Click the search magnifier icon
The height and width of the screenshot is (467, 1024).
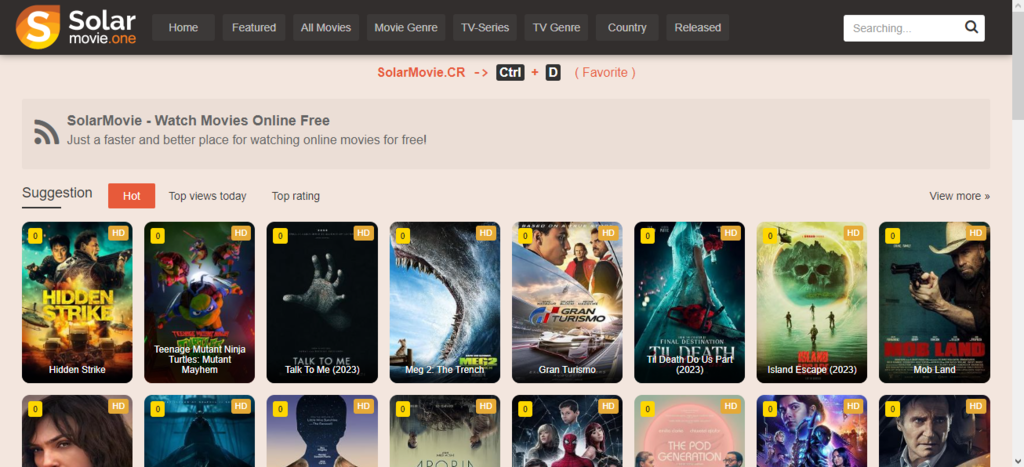[x=971, y=27]
